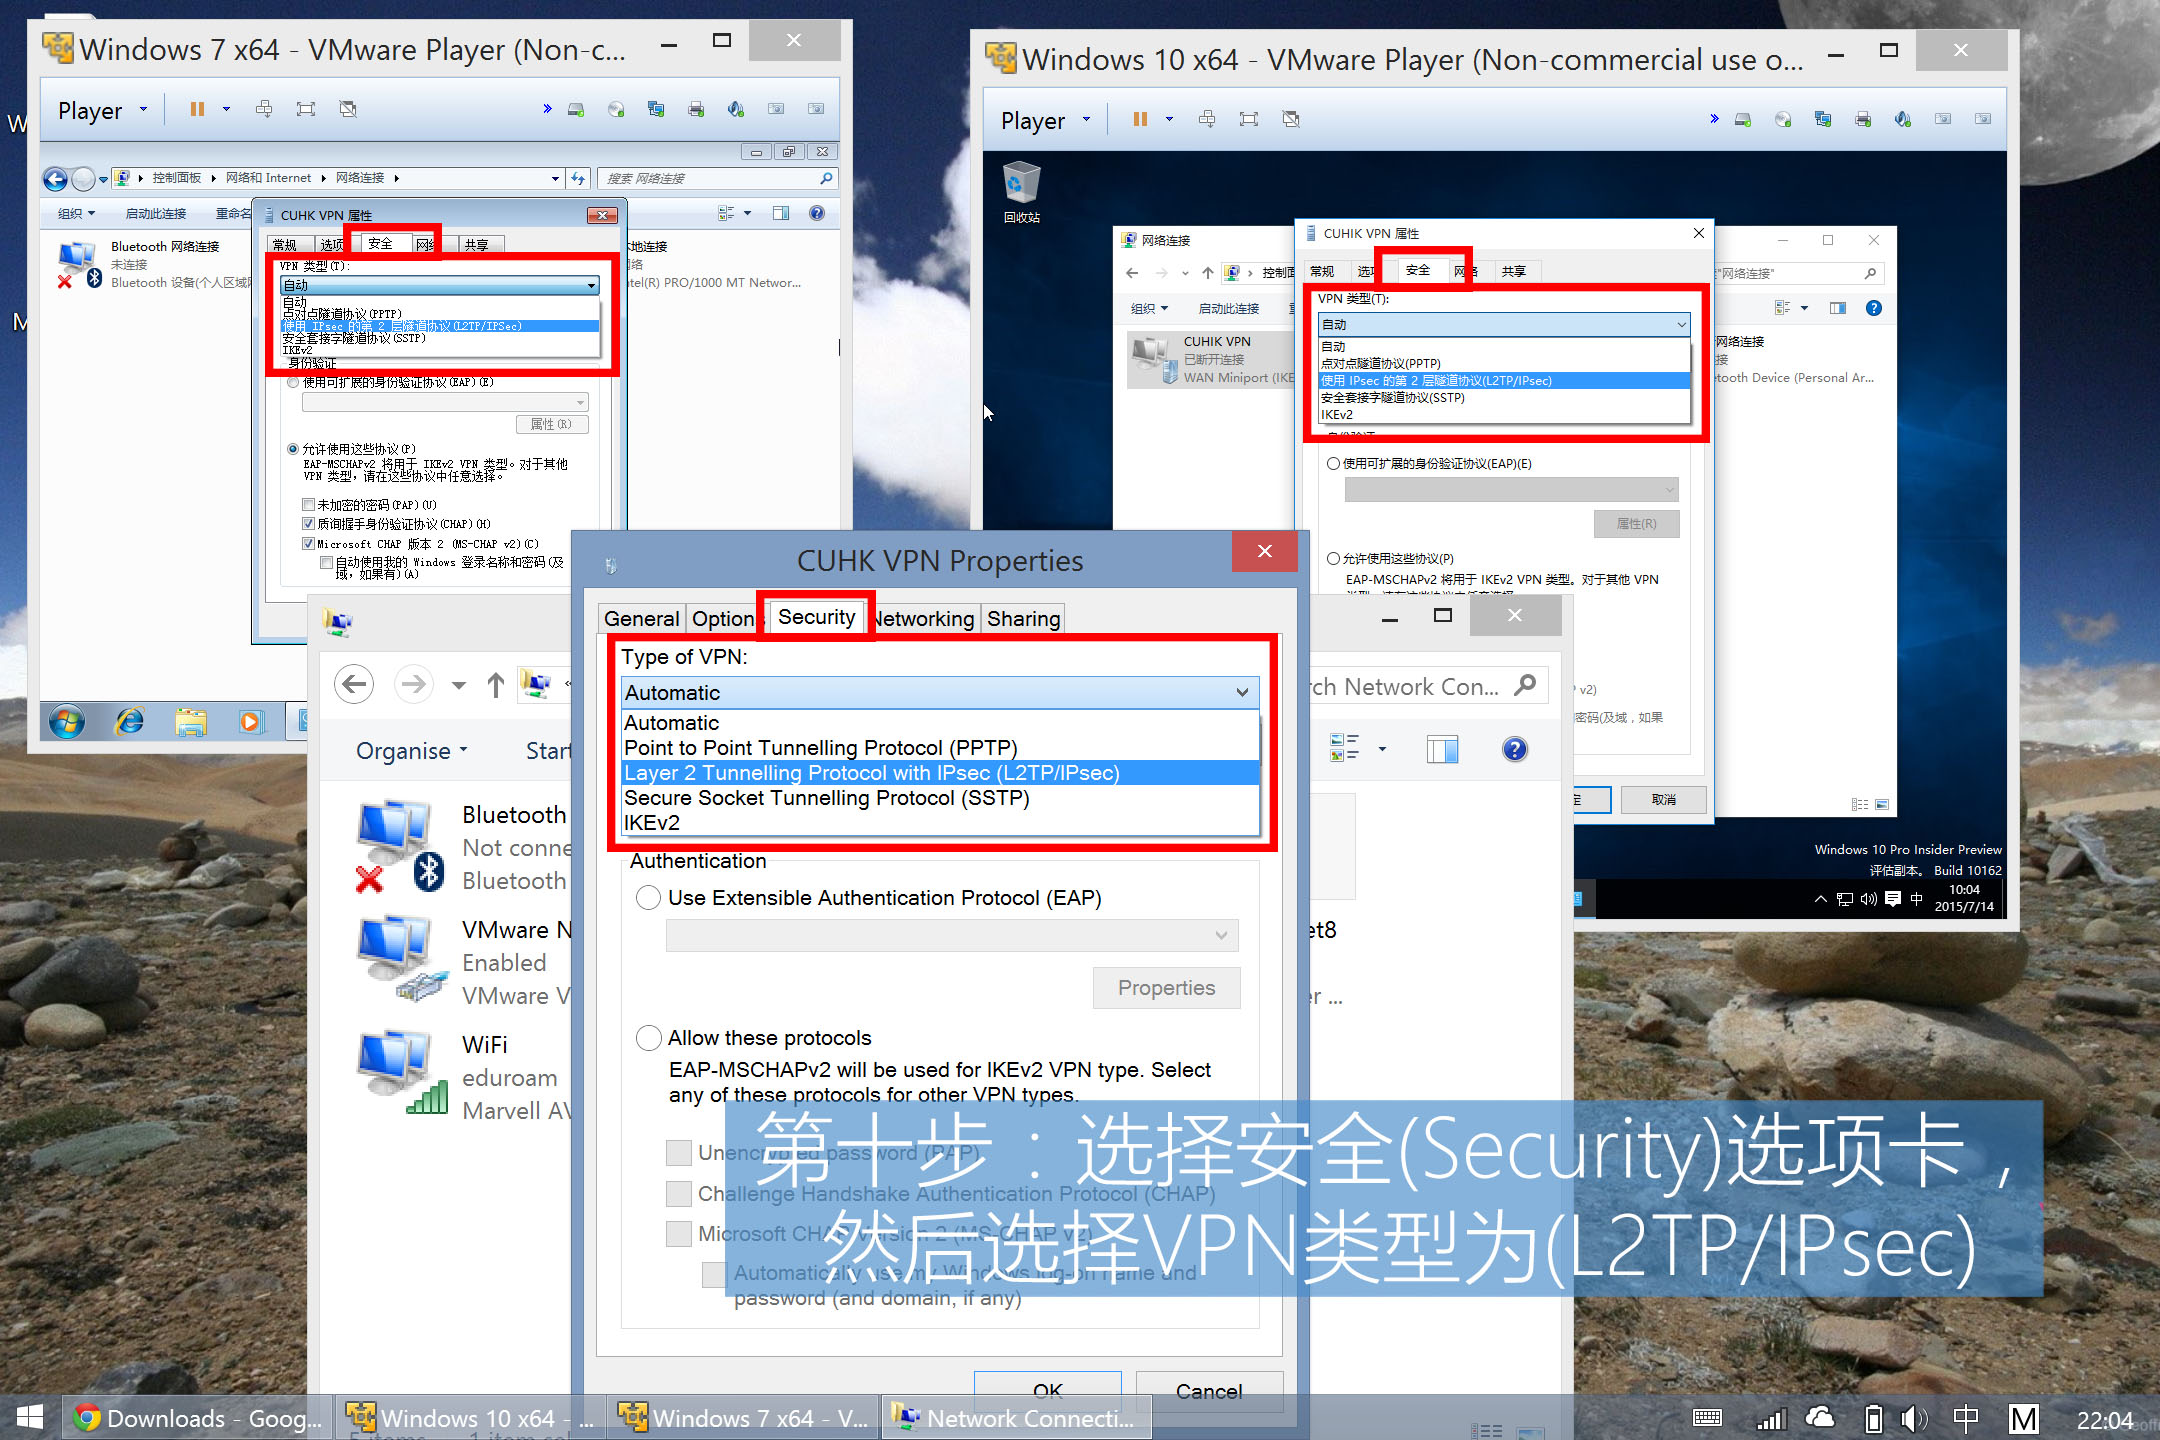The width and height of the screenshot is (2160, 1440).
Task: Expand Organise menu in host Network Connections
Action: click(x=412, y=751)
